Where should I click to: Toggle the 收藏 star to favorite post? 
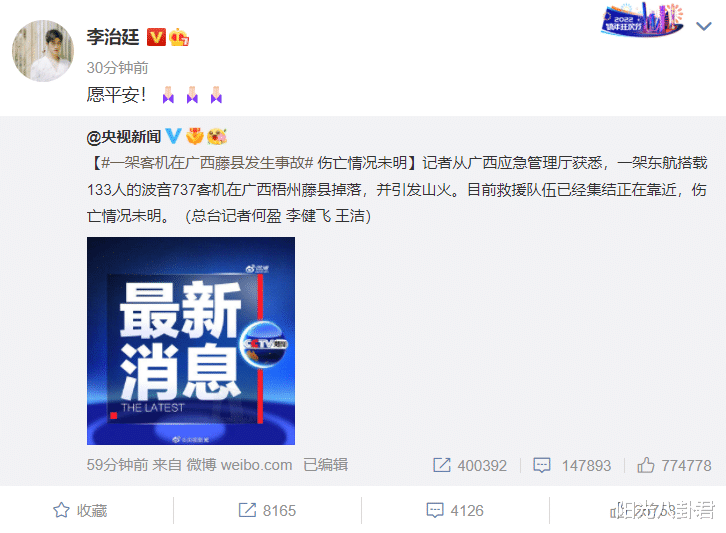coord(80,510)
